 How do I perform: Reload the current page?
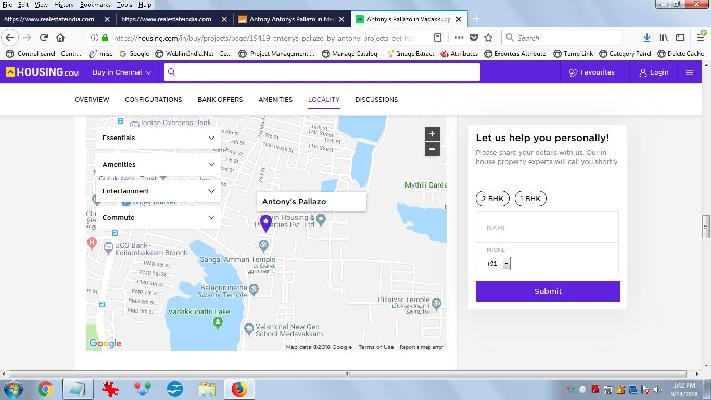[44, 38]
